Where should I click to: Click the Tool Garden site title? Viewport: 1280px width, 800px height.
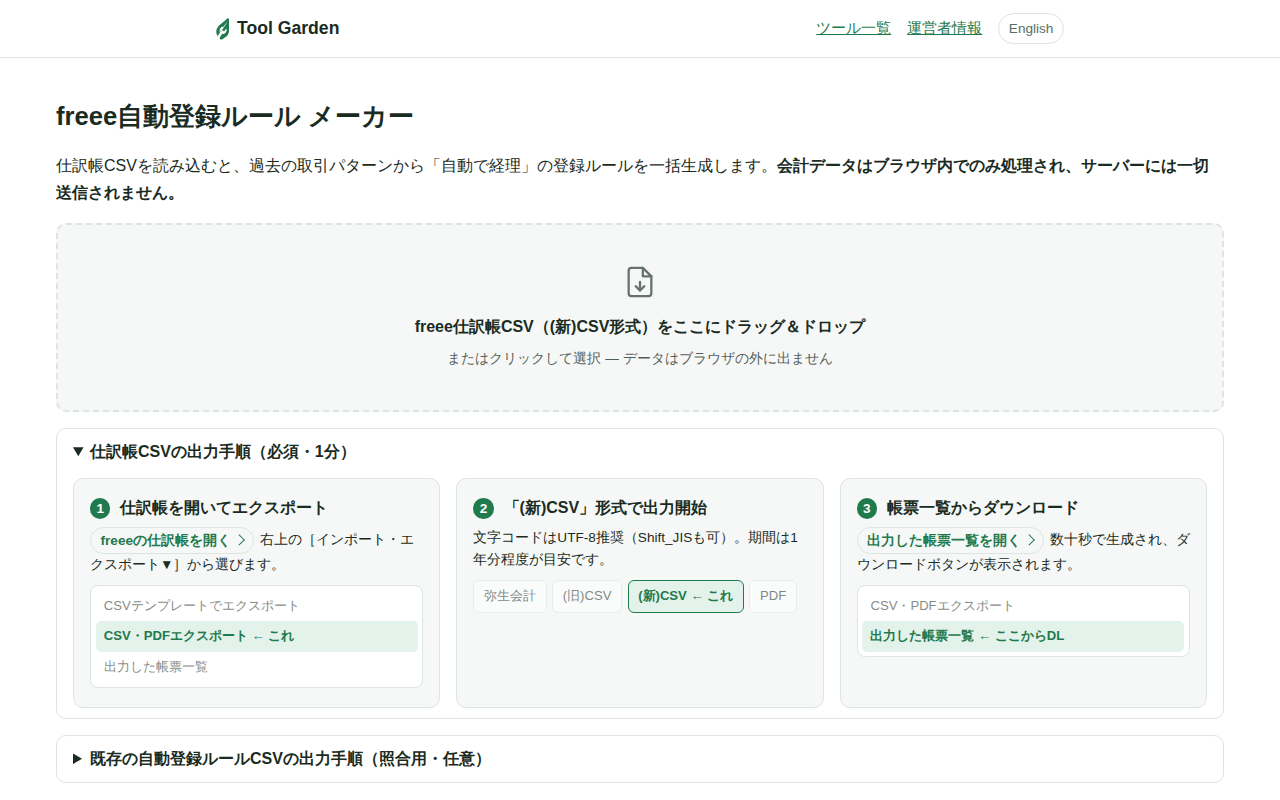(288, 28)
